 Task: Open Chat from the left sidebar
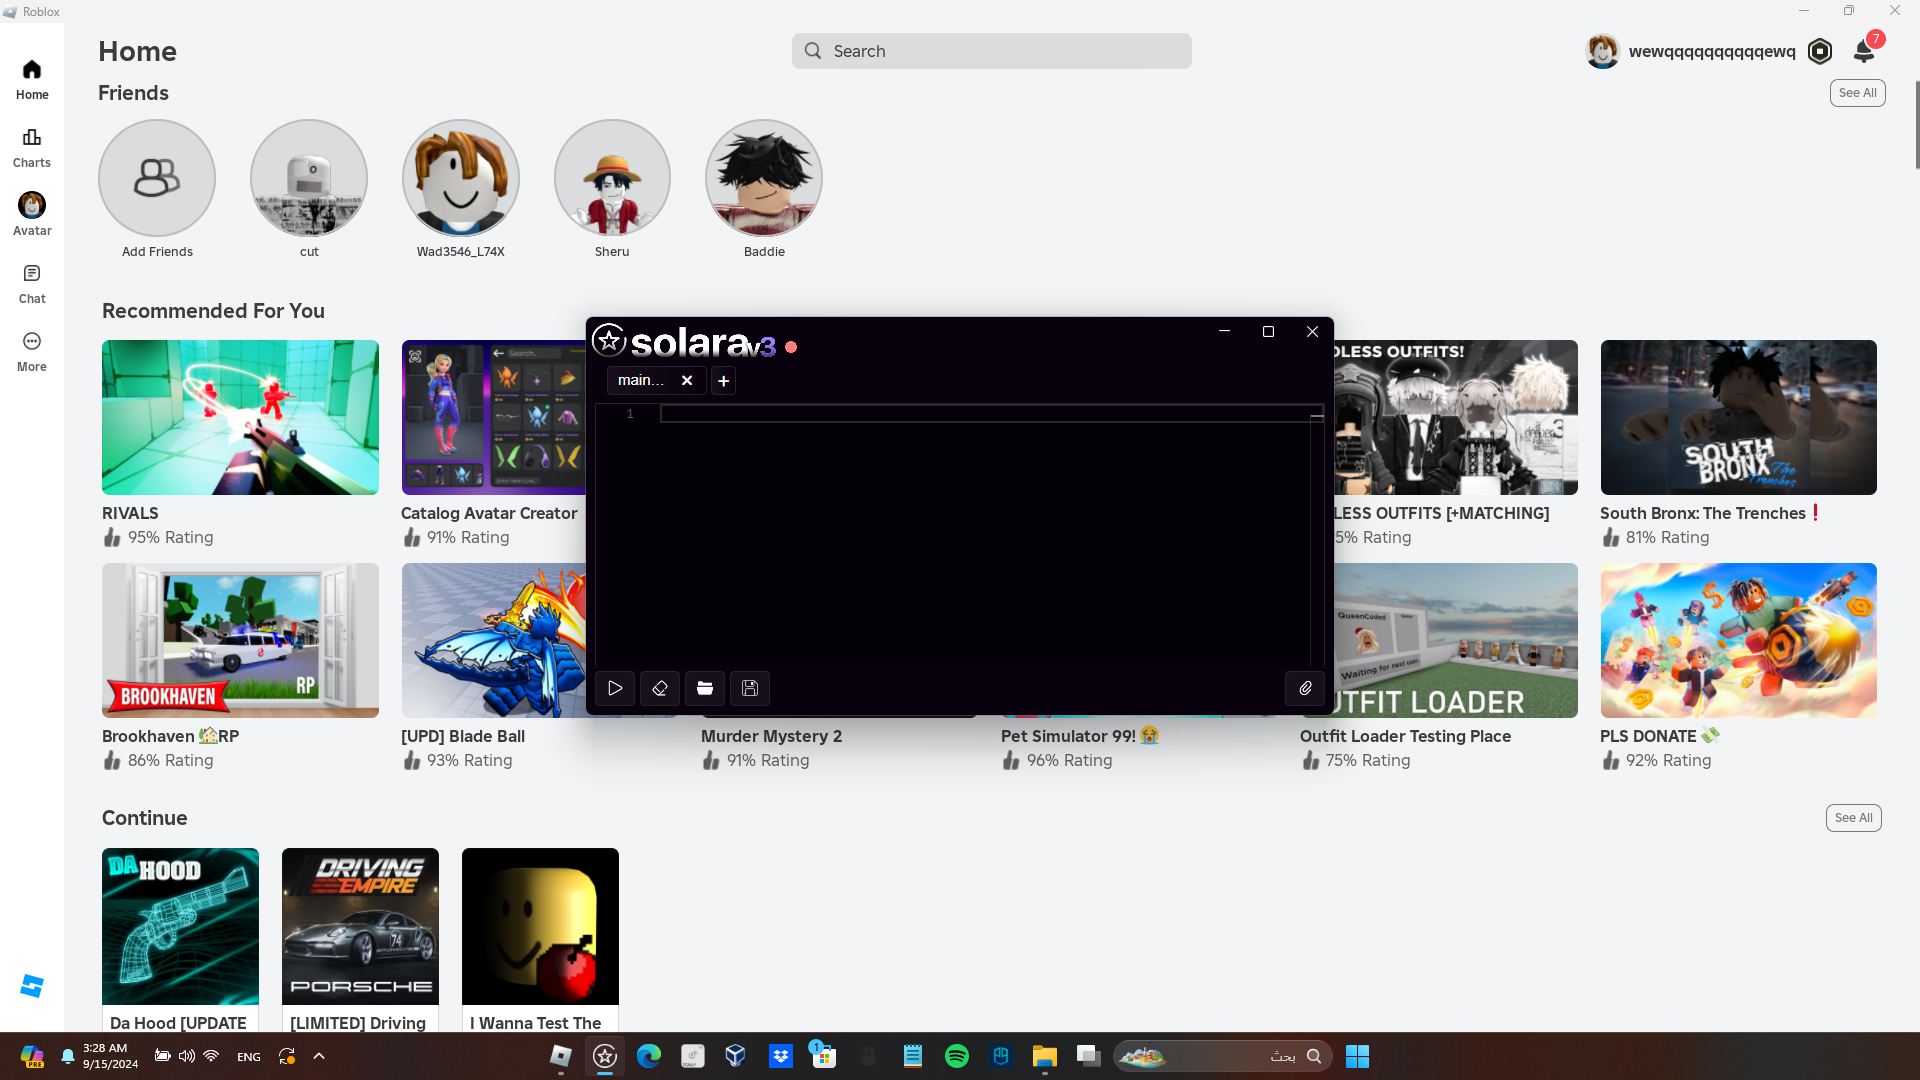(x=32, y=283)
